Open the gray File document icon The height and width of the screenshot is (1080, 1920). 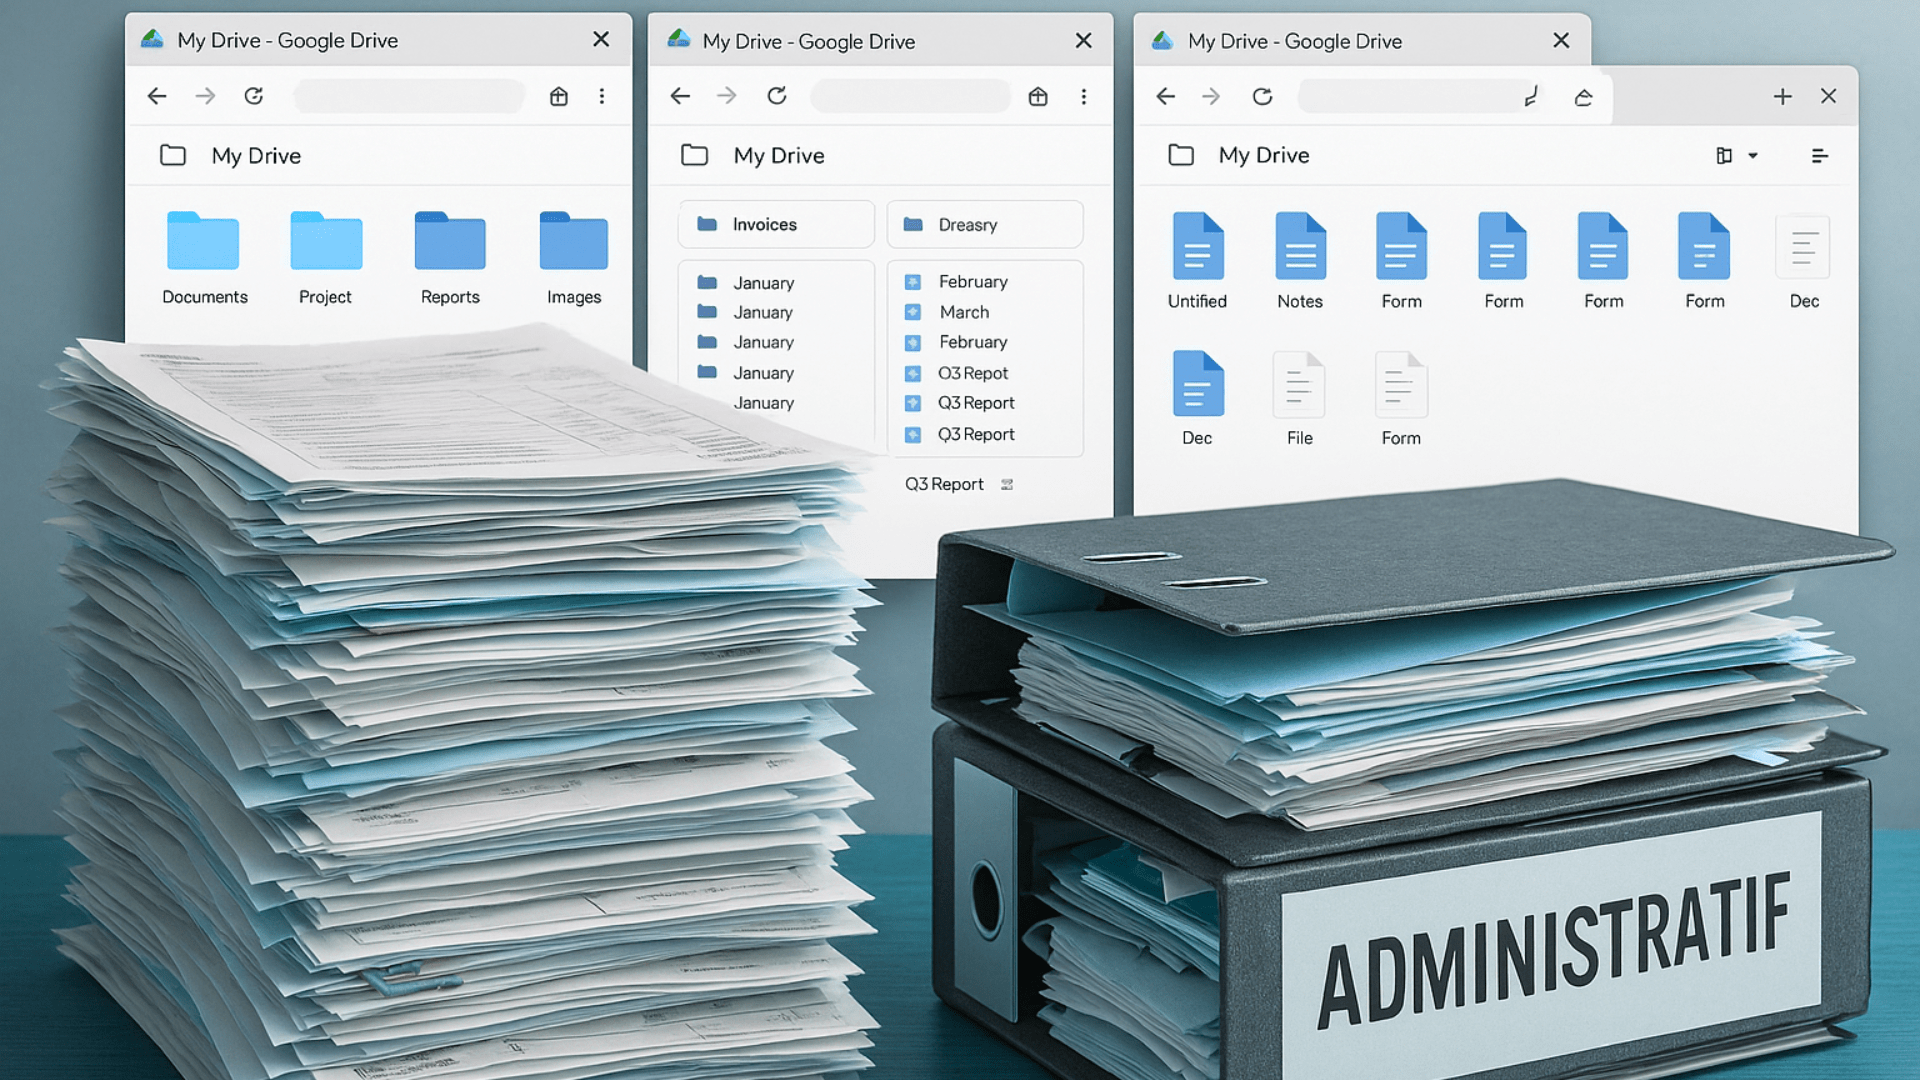click(1299, 385)
